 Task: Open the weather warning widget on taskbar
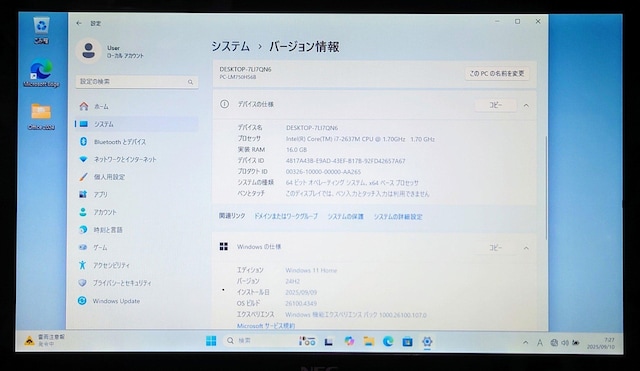45,340
